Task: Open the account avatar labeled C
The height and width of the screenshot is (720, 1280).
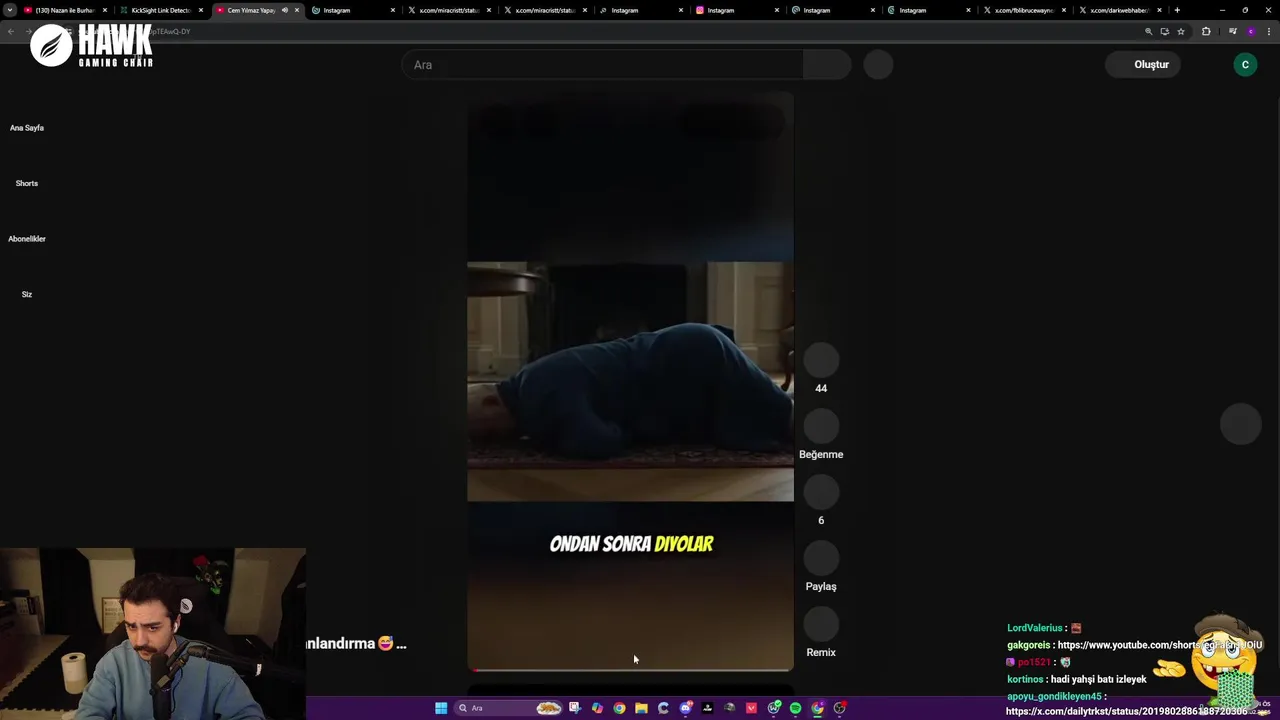Action: [x=1245, y=65]
